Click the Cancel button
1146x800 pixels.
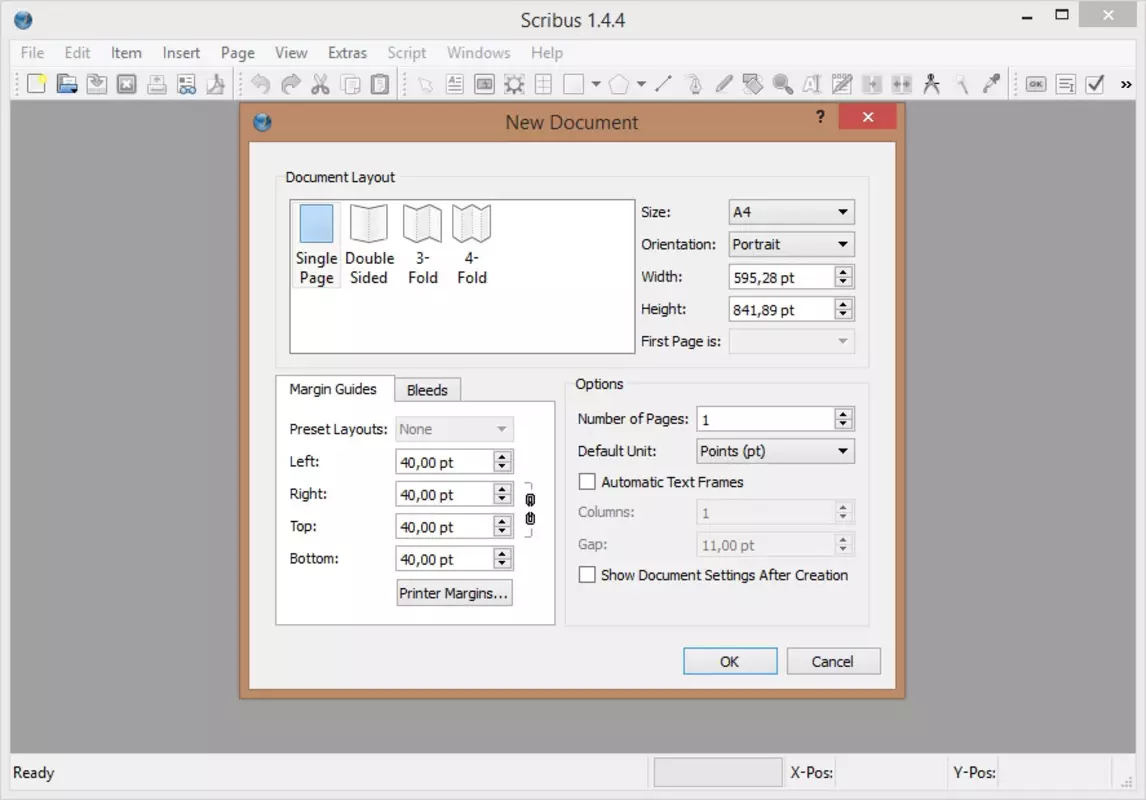click(833, 661)
